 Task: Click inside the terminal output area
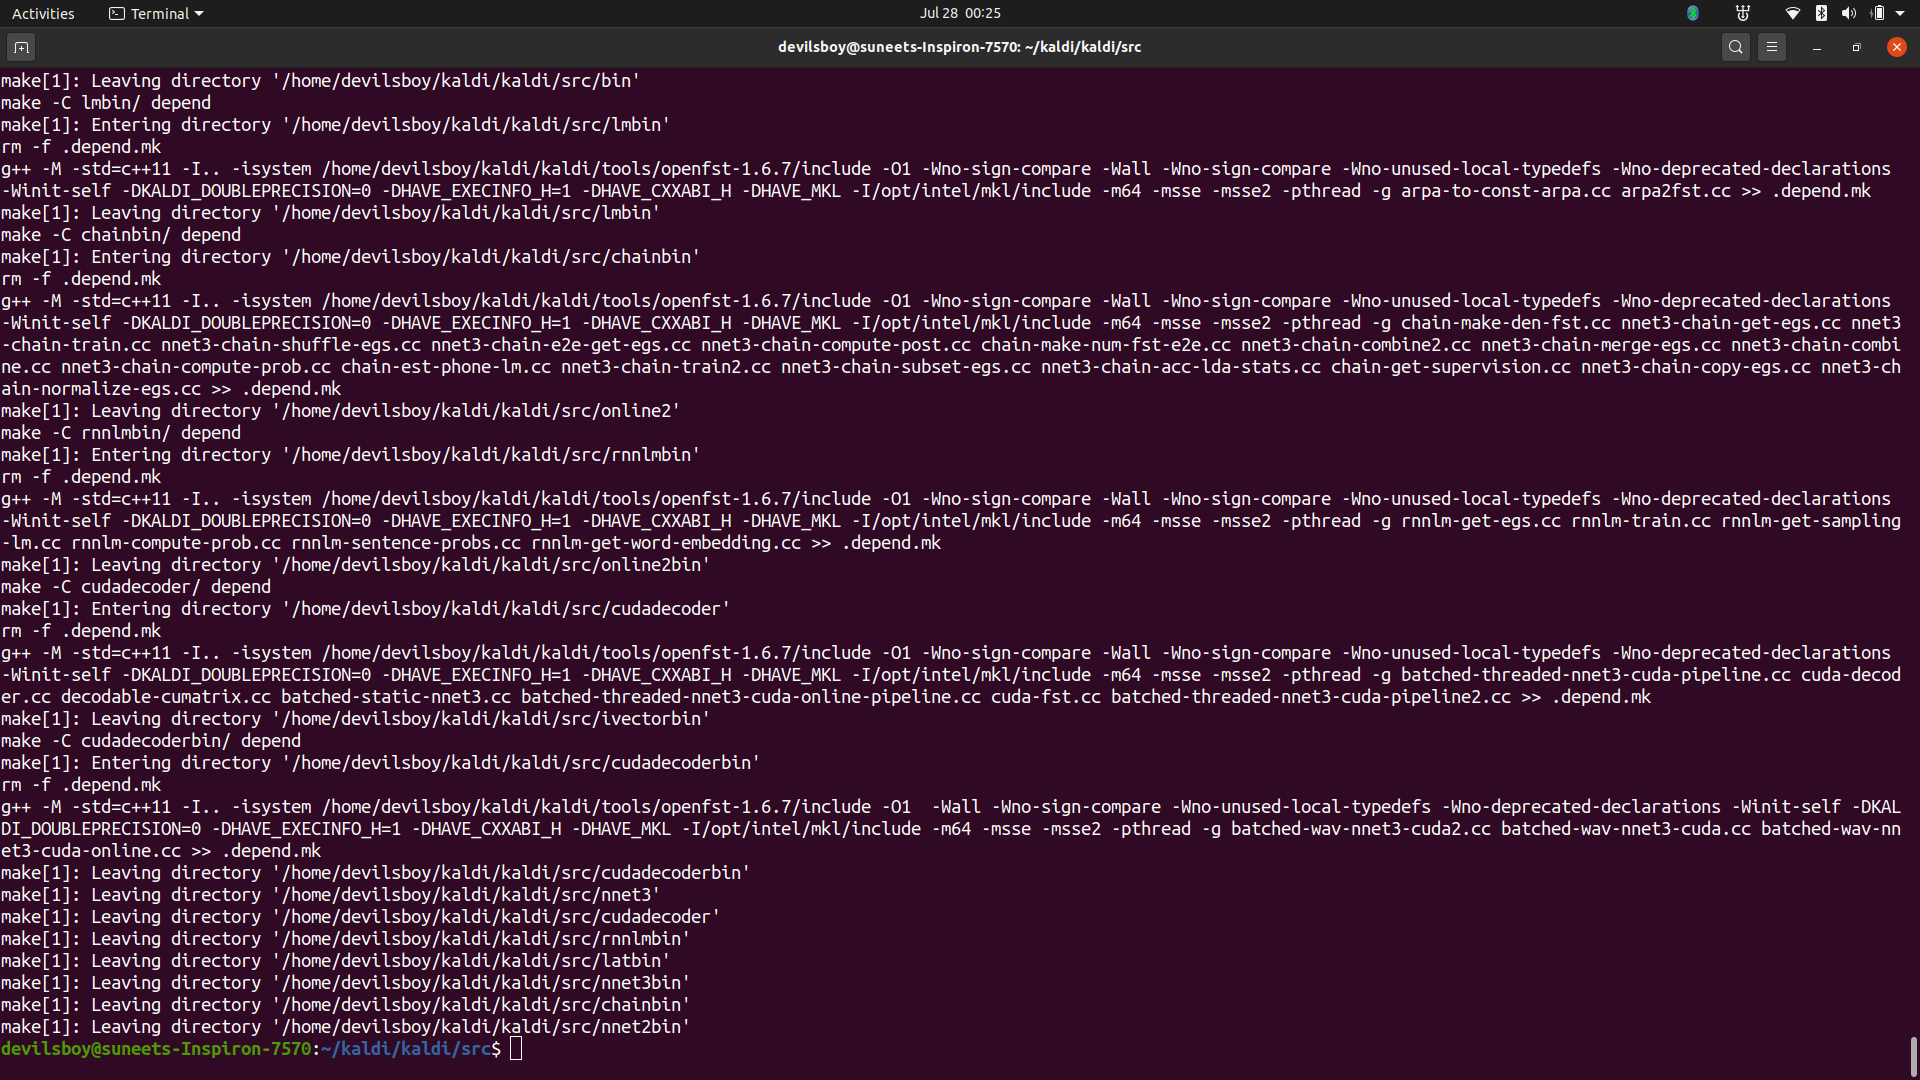point(900,550)
